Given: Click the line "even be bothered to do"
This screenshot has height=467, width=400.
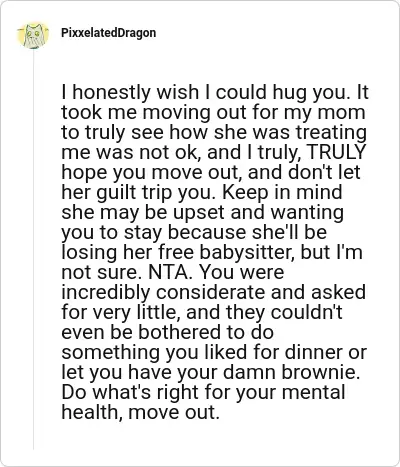Looking at the screenshot, I should (x=168, y=332).
